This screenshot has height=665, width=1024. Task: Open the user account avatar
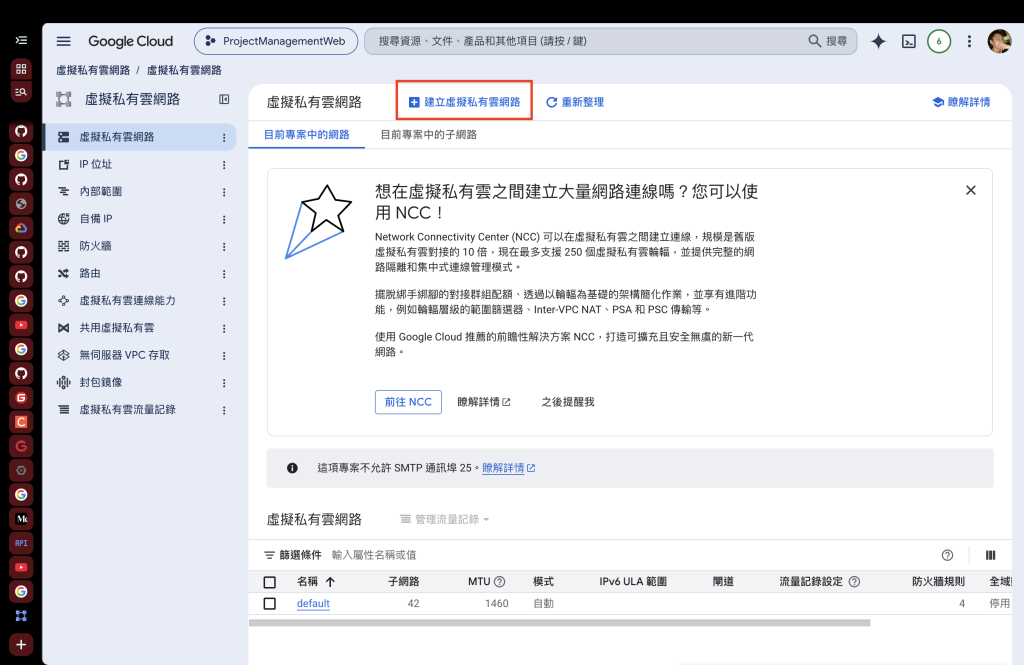(x=999, y=41)
